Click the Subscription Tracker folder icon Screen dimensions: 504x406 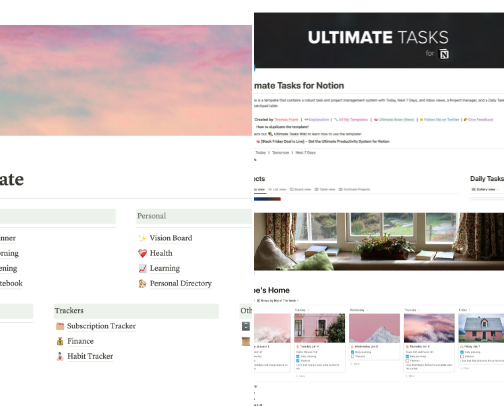tap(60, 326)
